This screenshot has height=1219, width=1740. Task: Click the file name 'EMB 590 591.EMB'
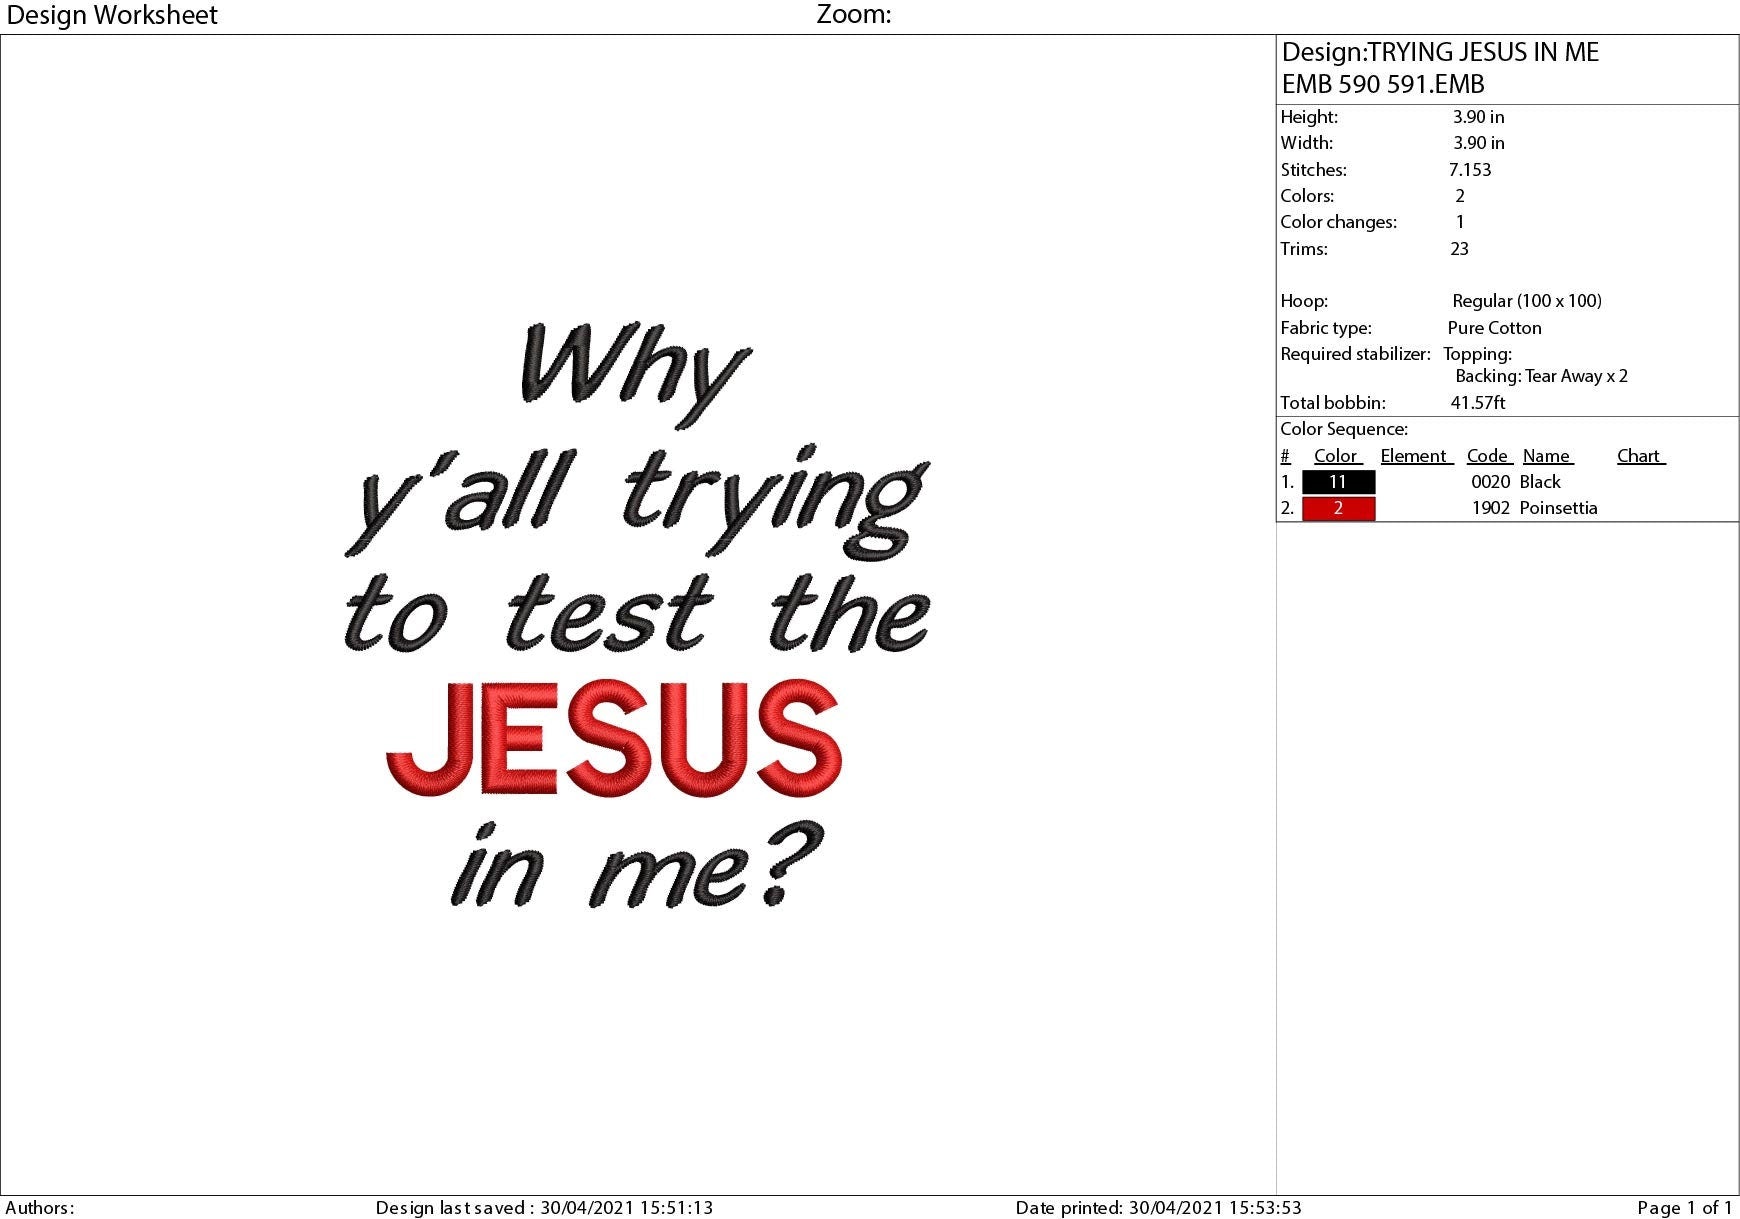[x=1383, y=84]
